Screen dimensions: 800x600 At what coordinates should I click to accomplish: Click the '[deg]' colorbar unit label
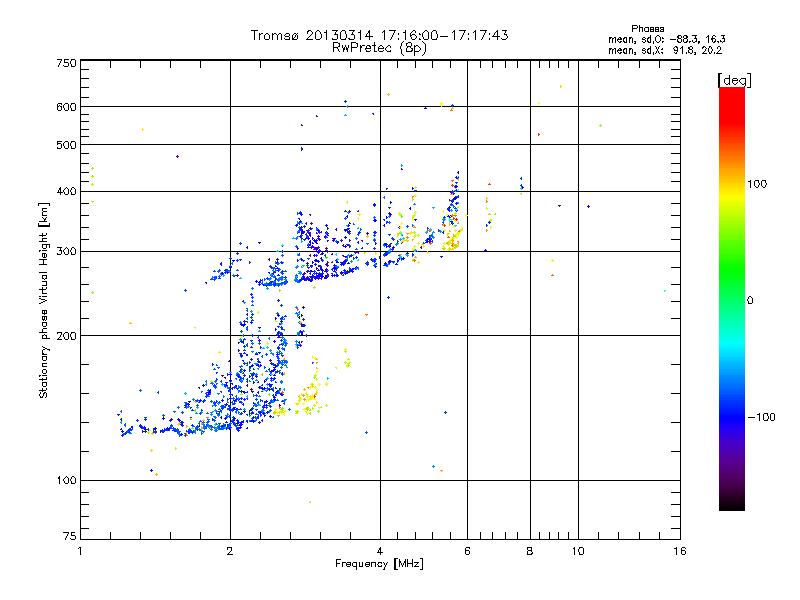pos(734,80)
